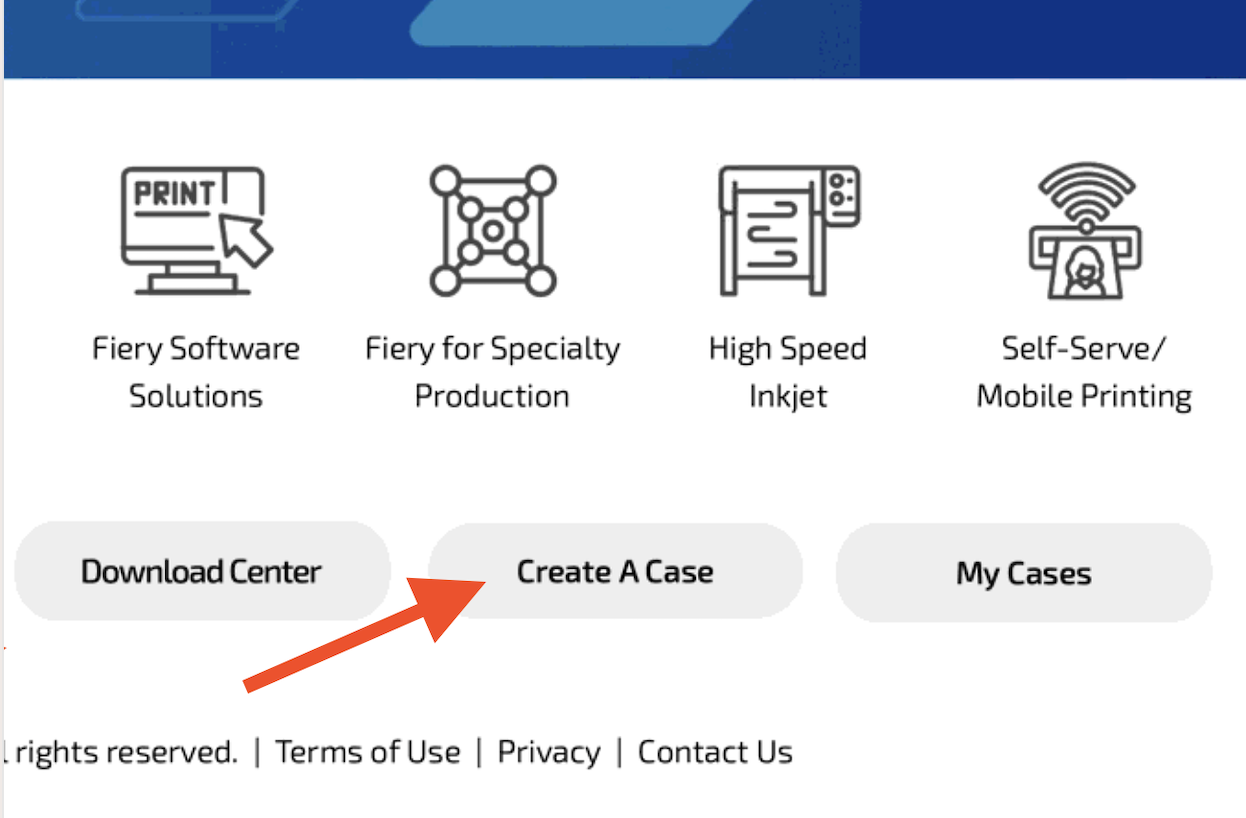
Task: Select the Fiery Software Solutions text label
Action: click(x=196, y=371)
